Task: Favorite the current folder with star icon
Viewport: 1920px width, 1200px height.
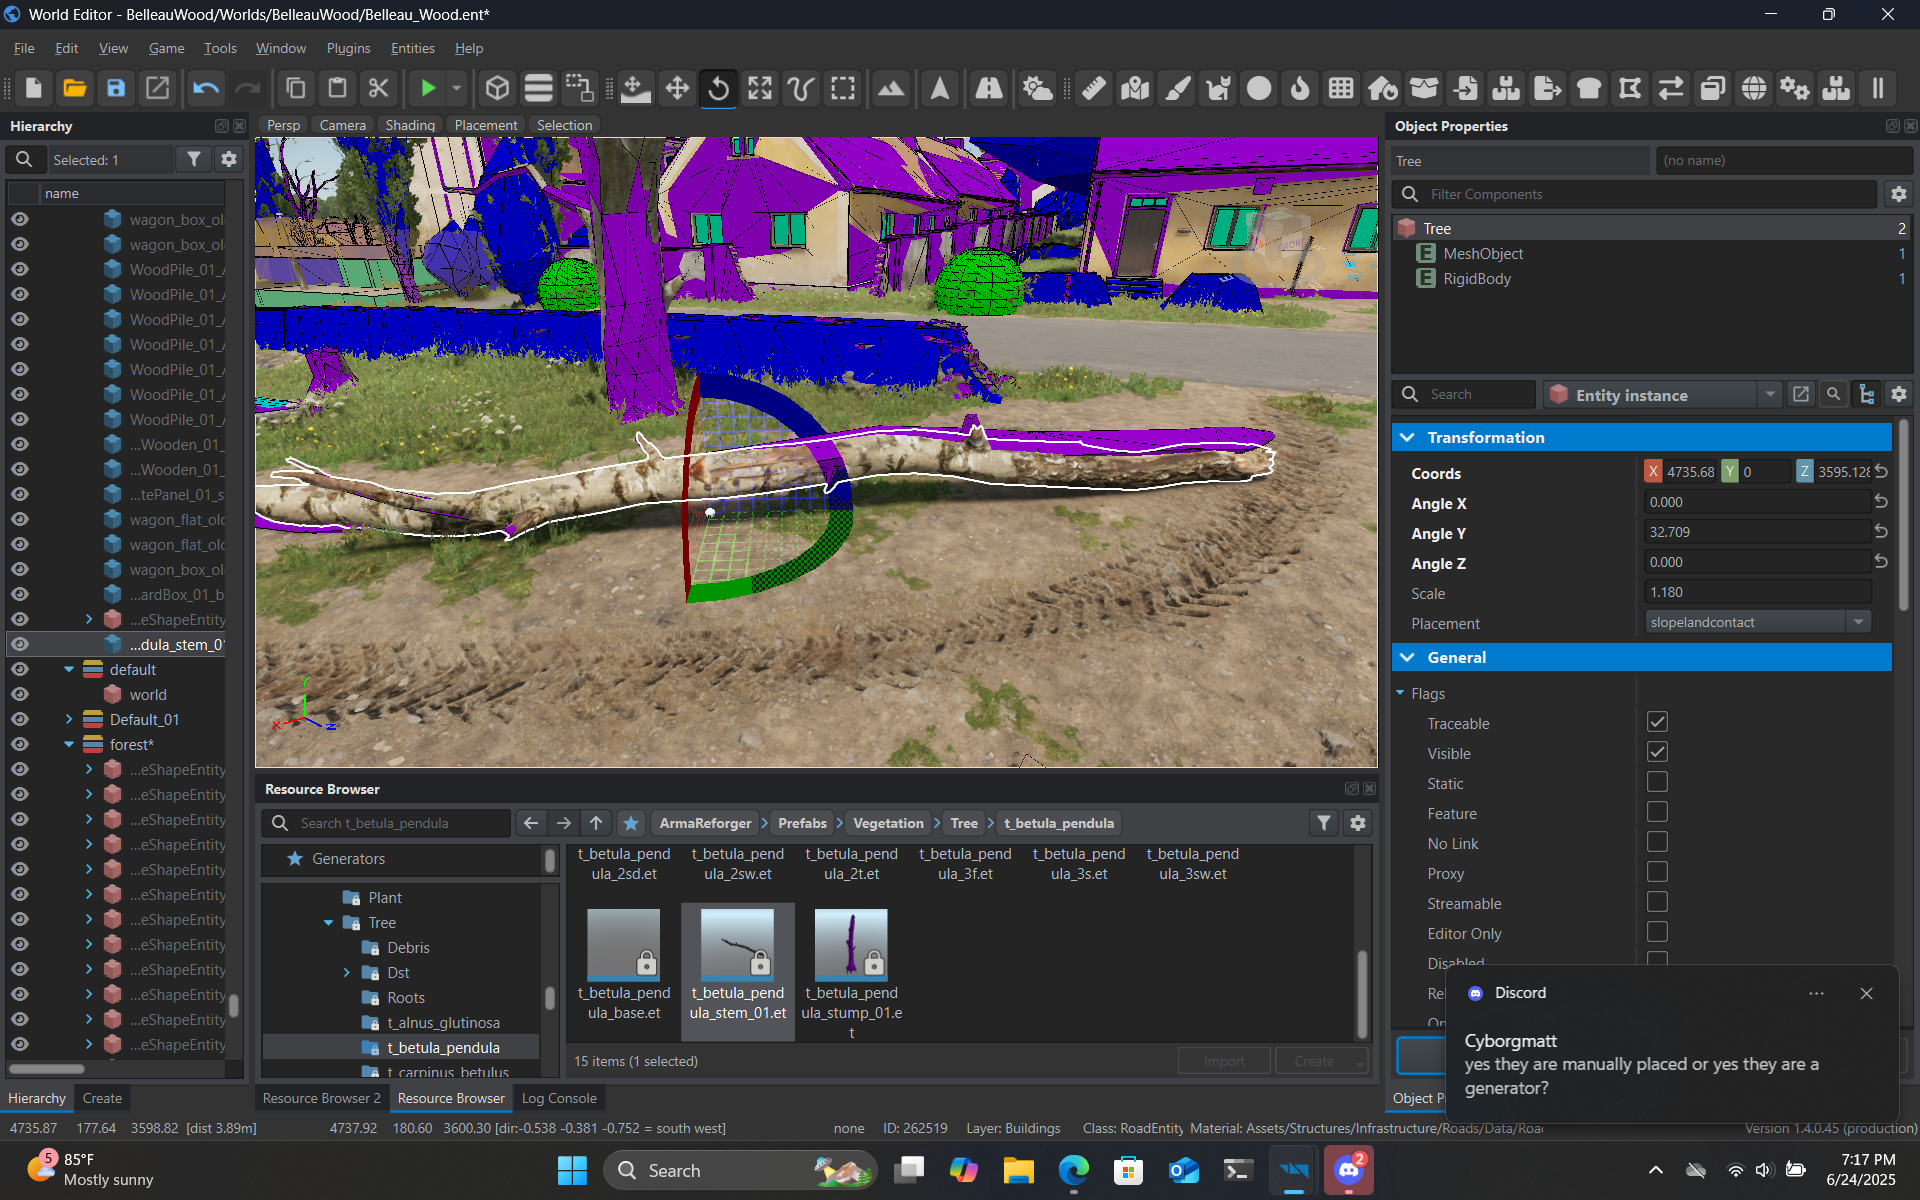Action: click(631, 823)
